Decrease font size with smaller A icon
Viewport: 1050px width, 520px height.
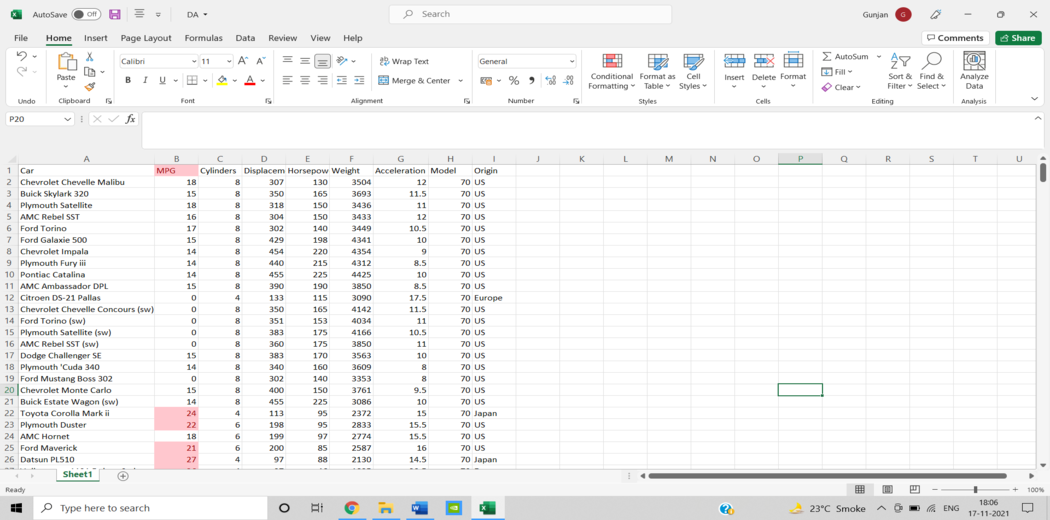coord(260,61)
